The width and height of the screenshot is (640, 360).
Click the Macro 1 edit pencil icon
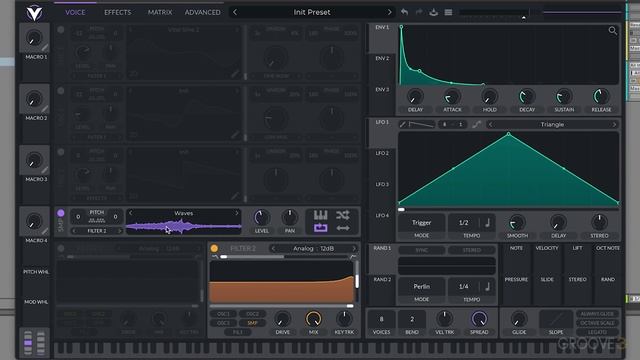tap(44, 48)
